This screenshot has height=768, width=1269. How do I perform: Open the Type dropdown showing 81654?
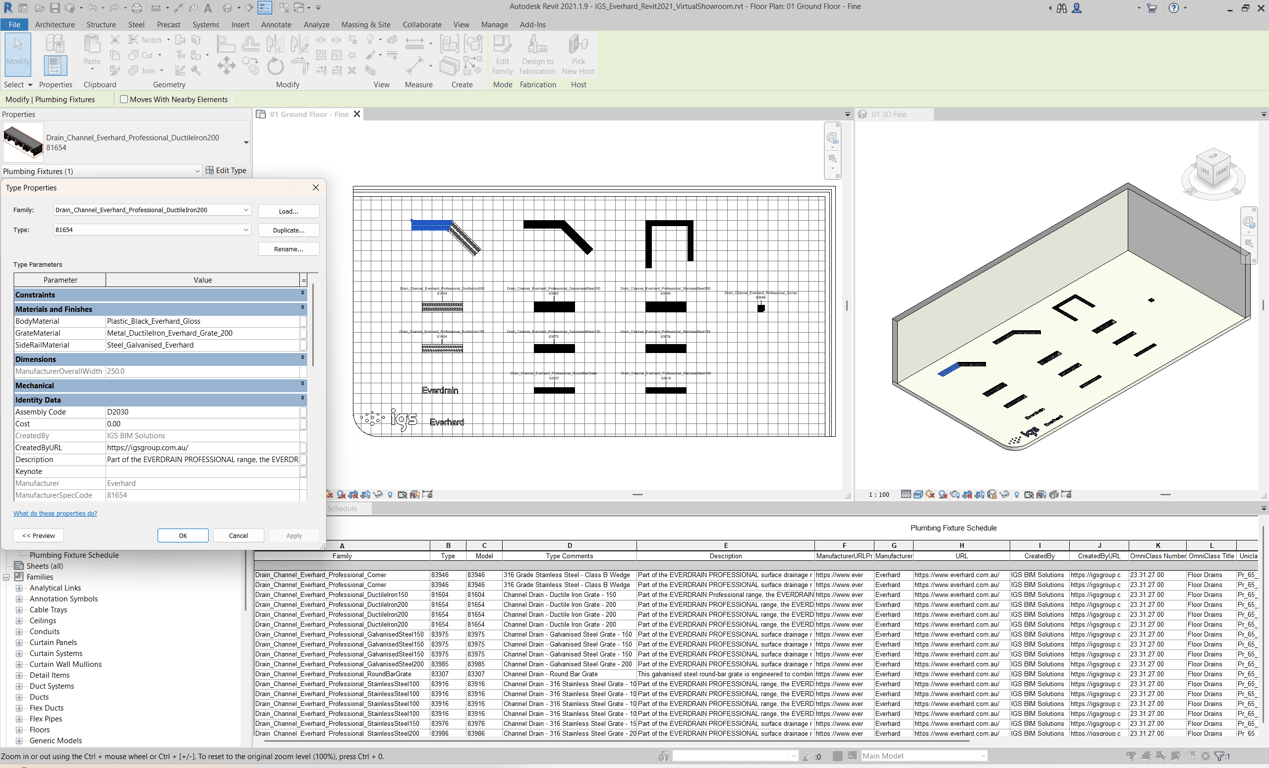(245, 230)
